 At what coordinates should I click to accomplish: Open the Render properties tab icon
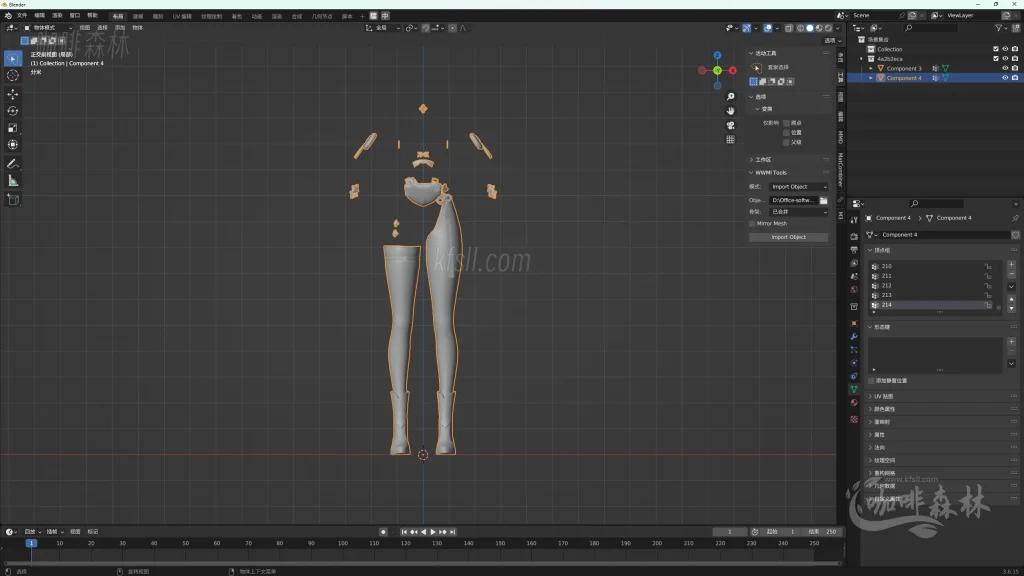pyautogui.click(x=854, y=236)
